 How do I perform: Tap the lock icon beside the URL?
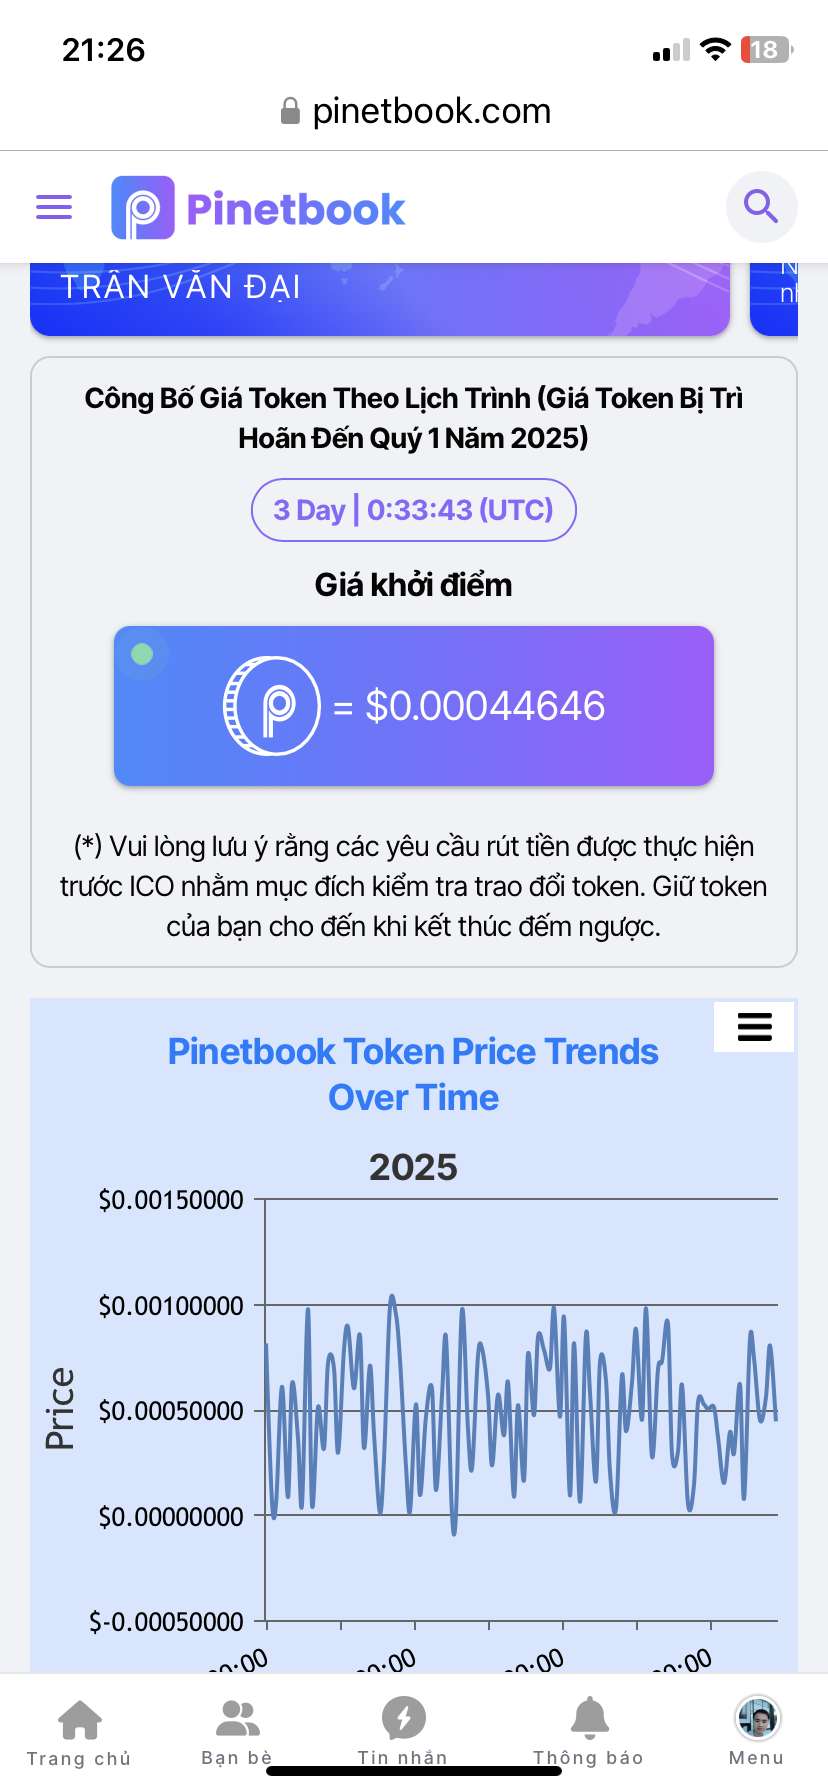[x=290, y=111]
